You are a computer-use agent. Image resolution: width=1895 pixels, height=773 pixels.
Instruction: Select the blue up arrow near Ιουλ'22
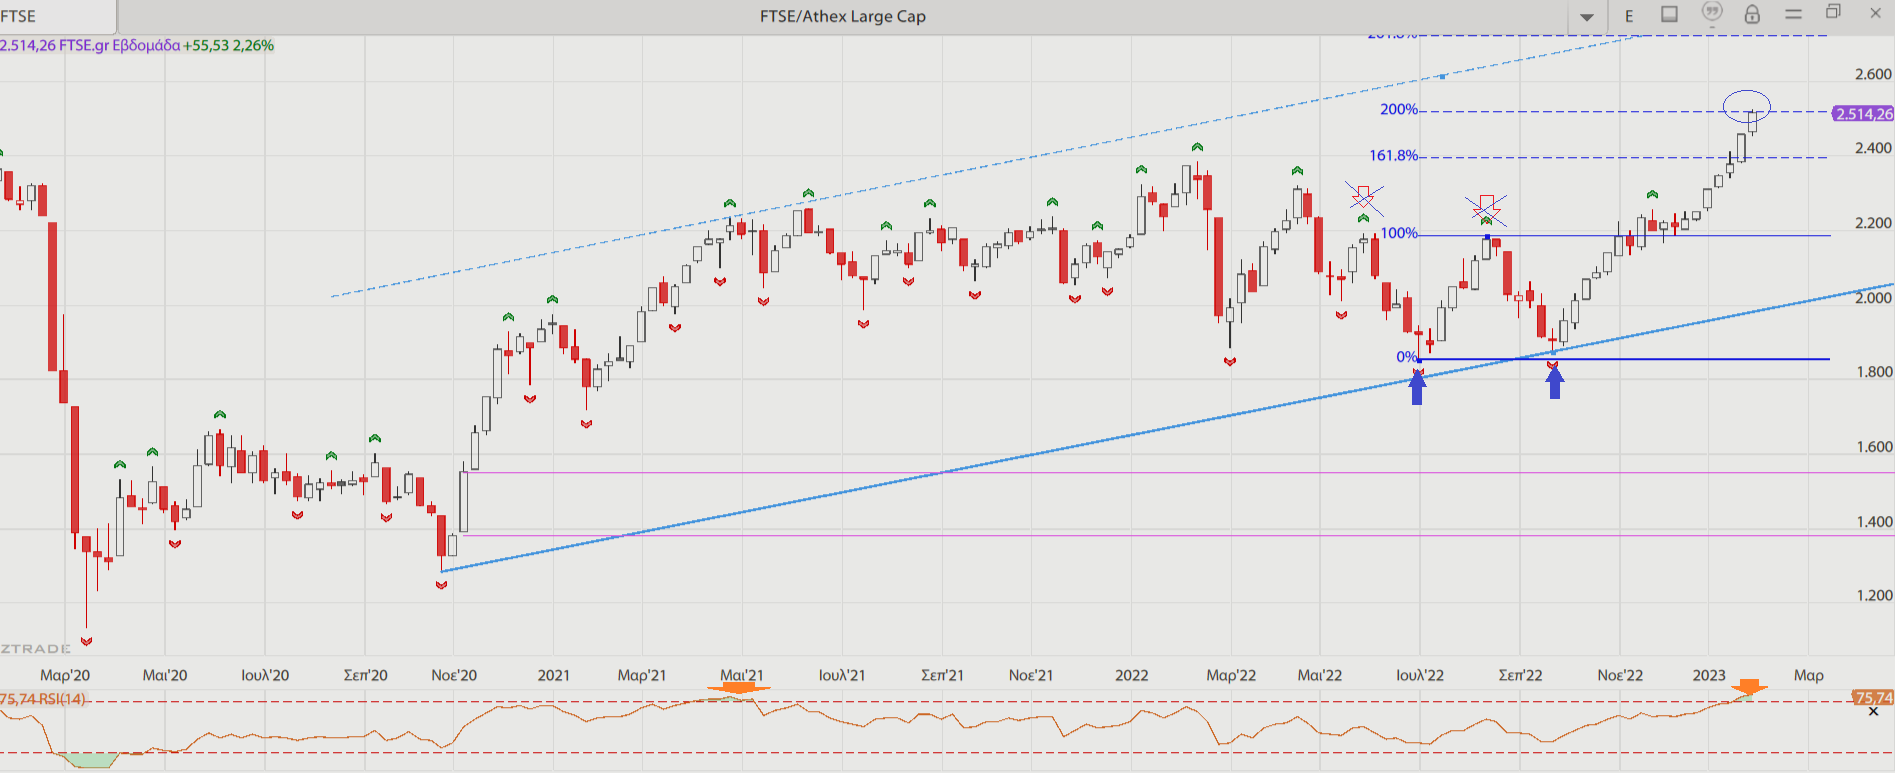1417,386
